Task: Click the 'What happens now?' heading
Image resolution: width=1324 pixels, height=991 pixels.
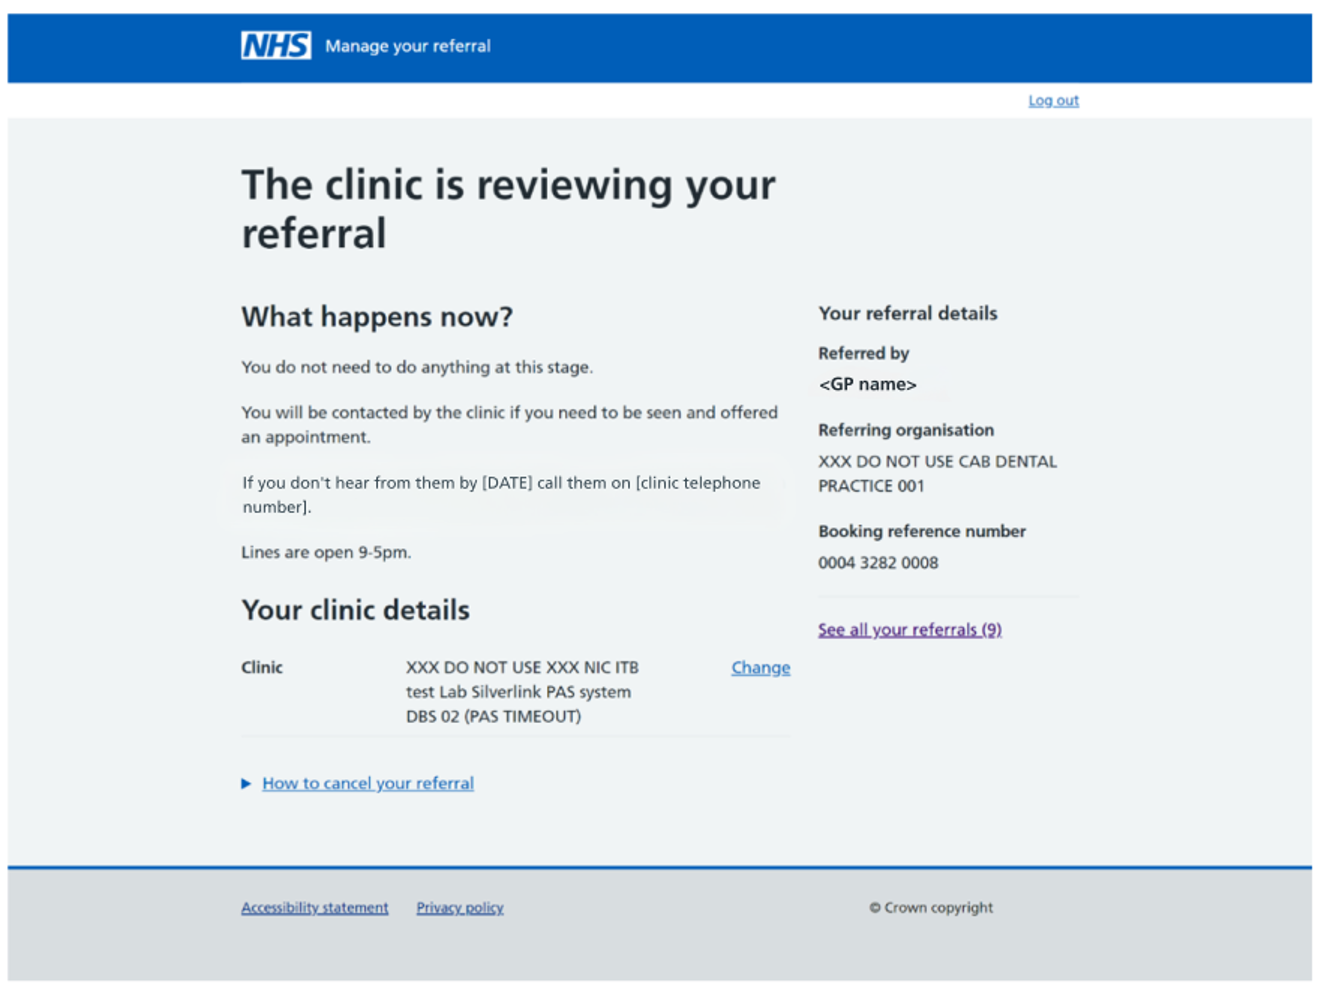Action: pyautogui.click(x=377, y=317)
